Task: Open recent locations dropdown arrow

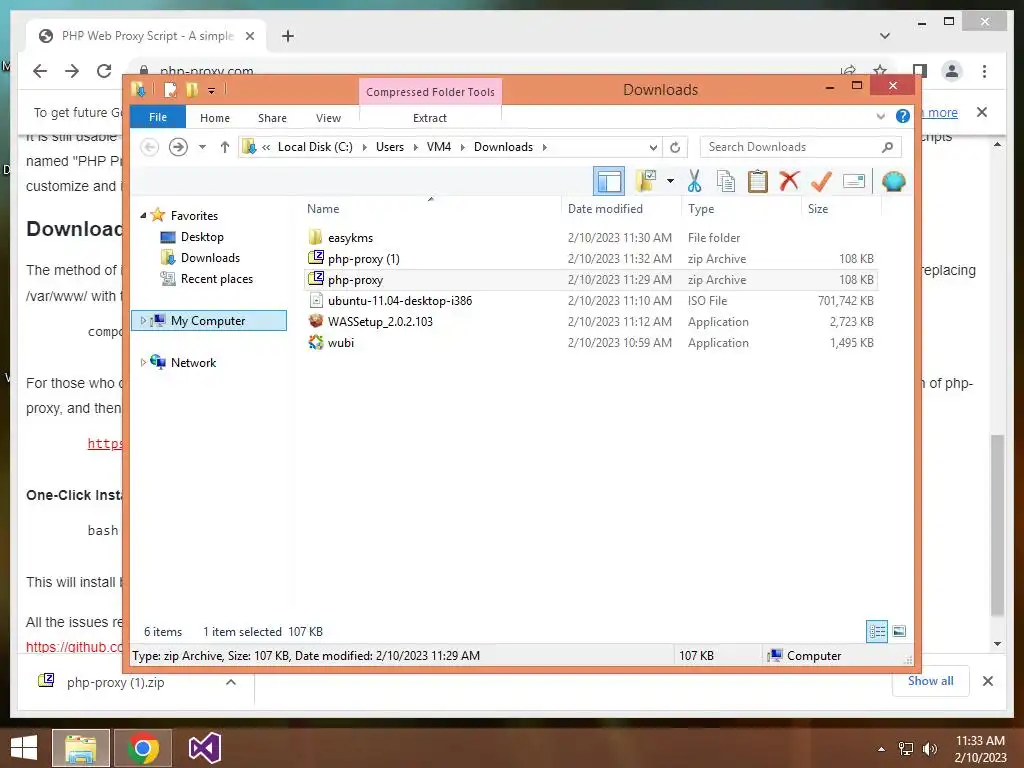Action: point(202,147)
